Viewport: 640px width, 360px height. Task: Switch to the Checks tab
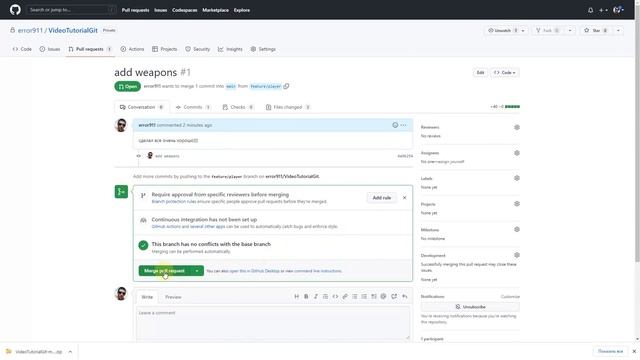coord(238,107)
